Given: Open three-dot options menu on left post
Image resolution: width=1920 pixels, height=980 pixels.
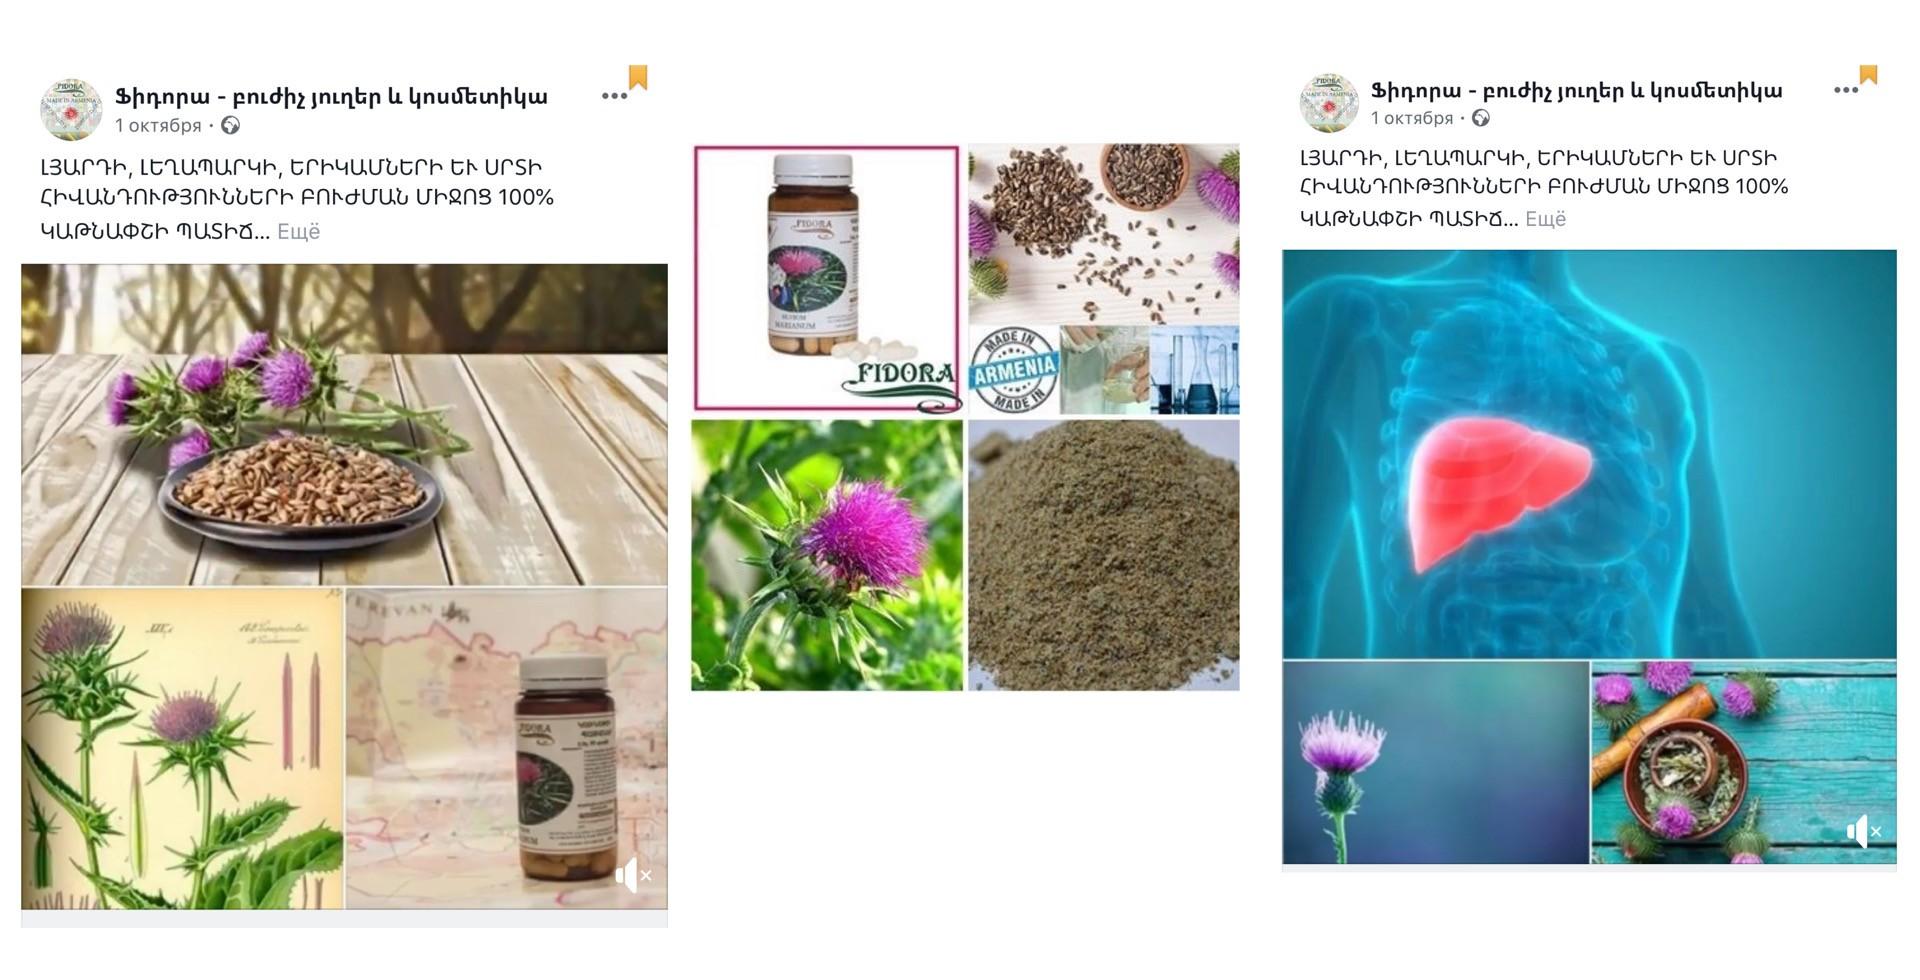Looking at the screenshot, I should 614,96.
